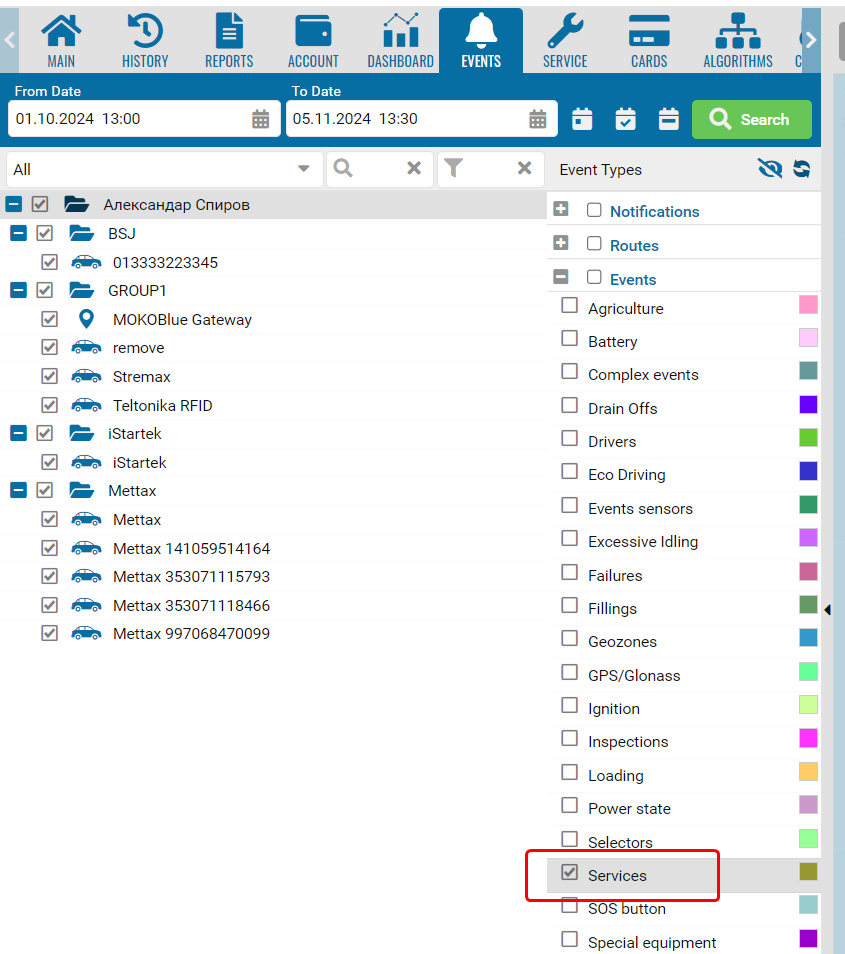Open the All group dropdown
This screenshot has width=845, height=954.
304,169
